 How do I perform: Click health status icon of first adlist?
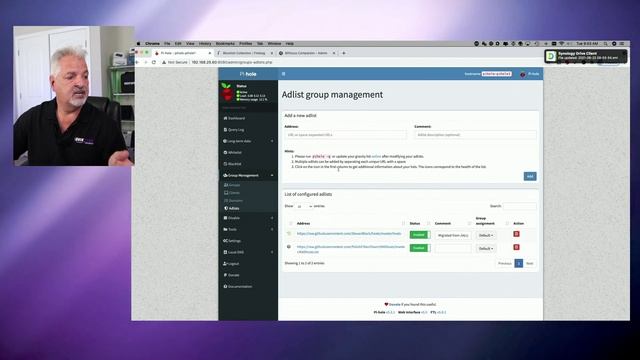coord(289,233)
